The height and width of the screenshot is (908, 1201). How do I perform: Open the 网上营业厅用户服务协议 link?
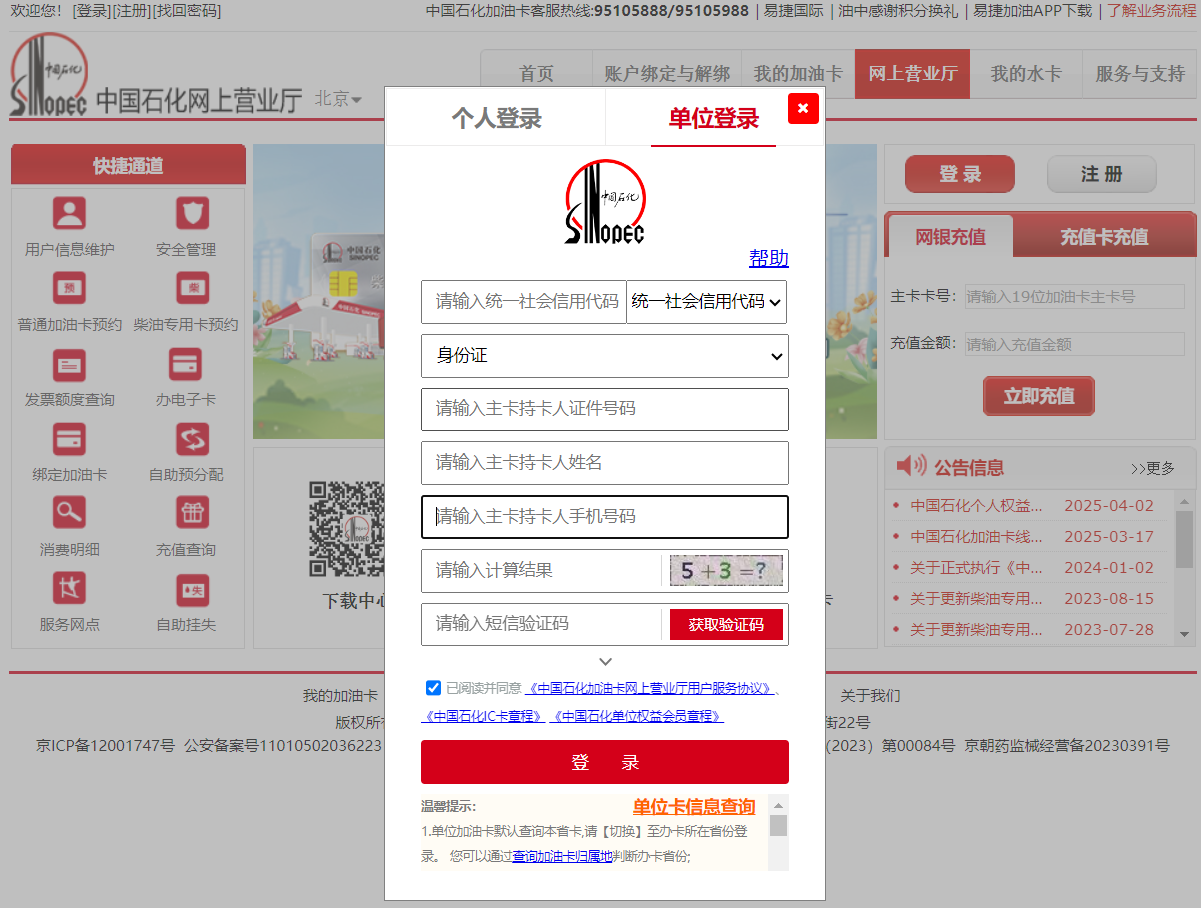point(650,688)
